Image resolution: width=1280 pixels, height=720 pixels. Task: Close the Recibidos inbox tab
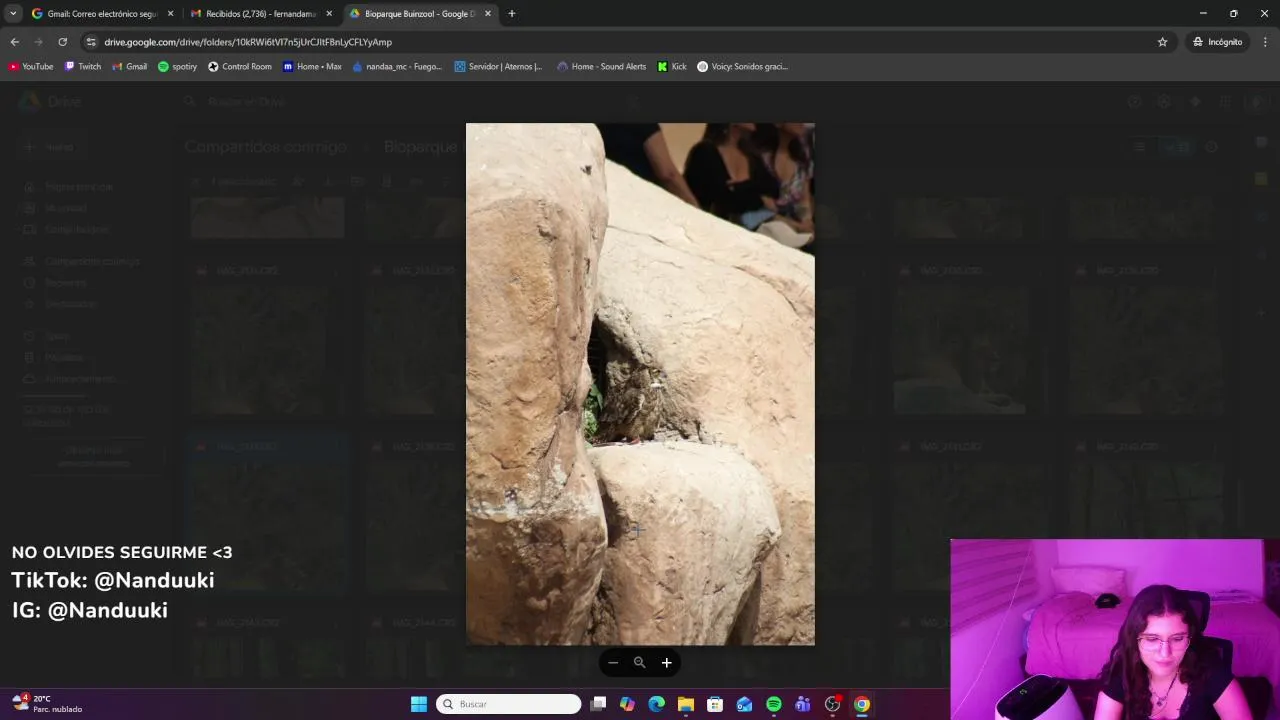[x=329, y=14]
